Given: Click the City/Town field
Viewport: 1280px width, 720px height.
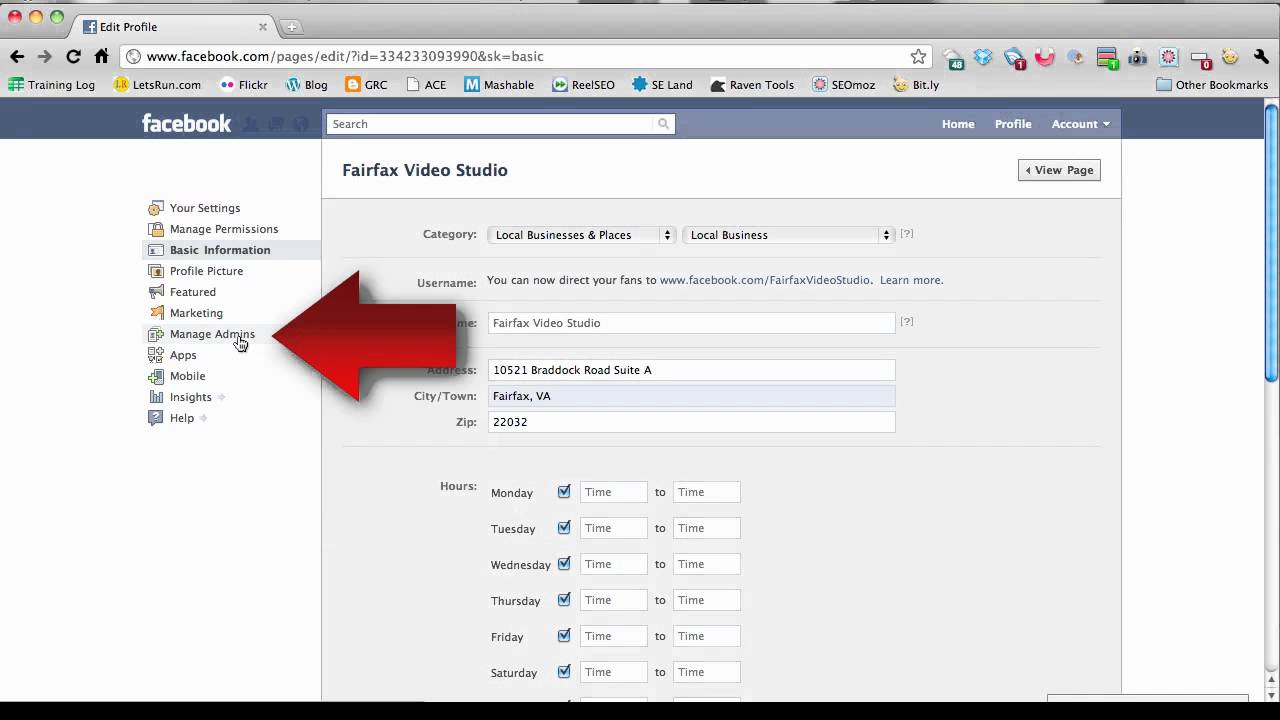Looking at the screenshot, I should (692, 396).
